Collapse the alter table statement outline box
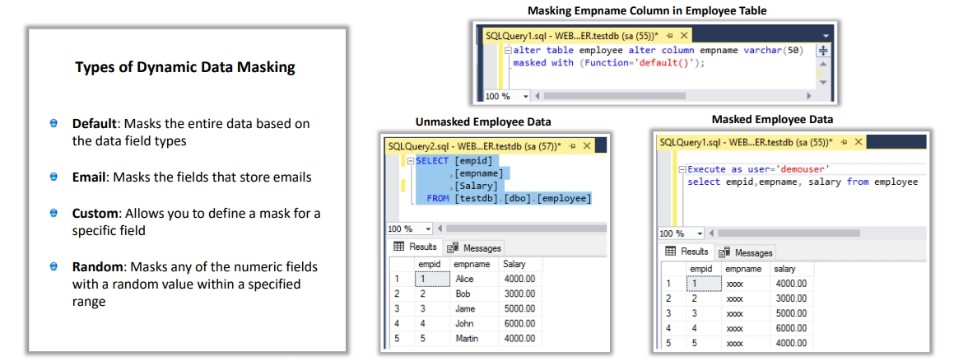 pos(508,51)
